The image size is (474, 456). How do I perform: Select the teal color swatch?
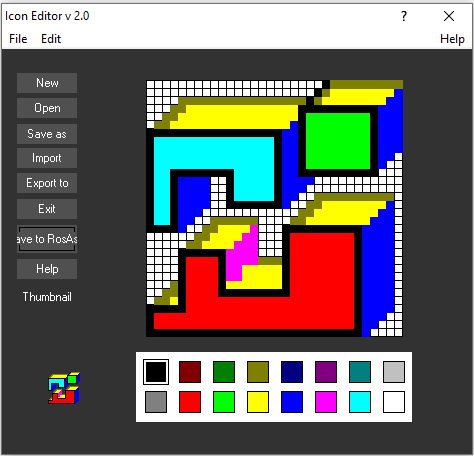(360, 372)
